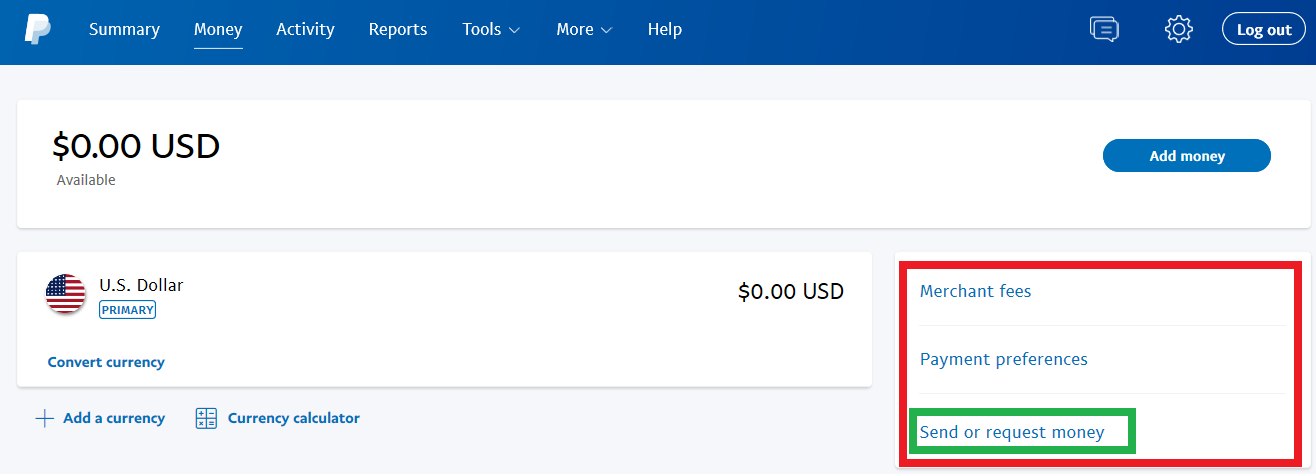Open the Activity page
1316x474 pixels.
click(x=305, y=29)
